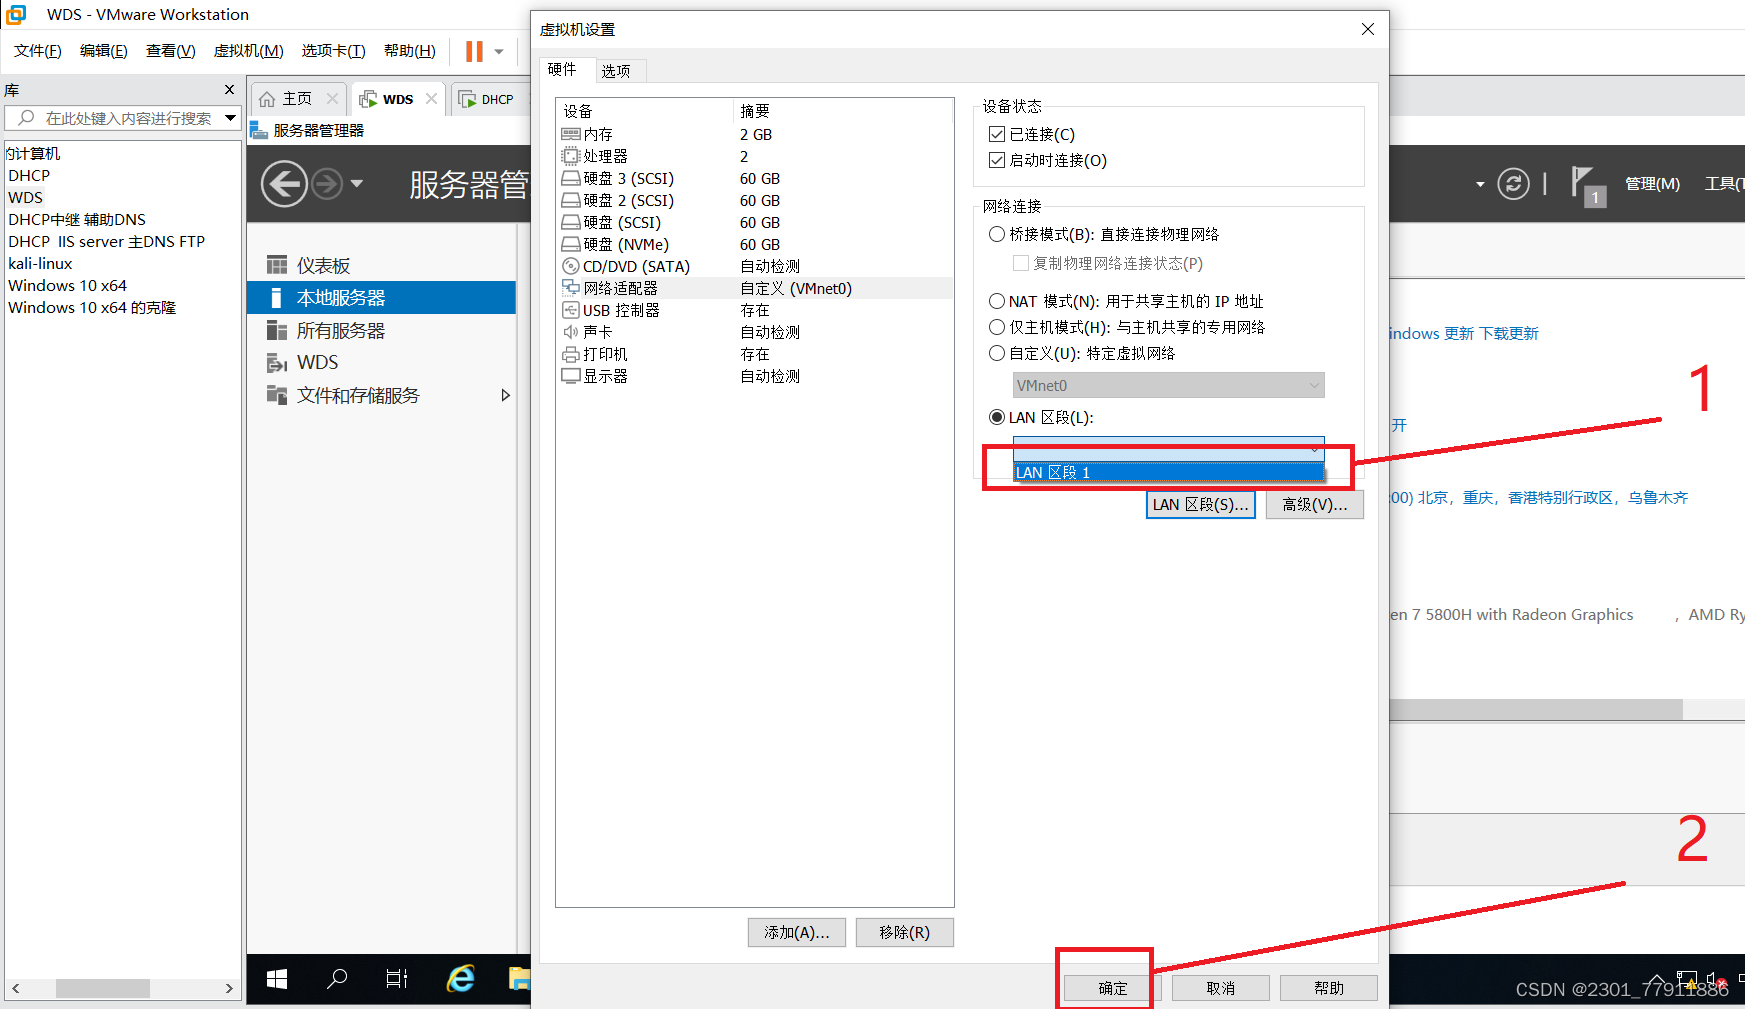Click the 添加(A)... button
The width and height of the screenshot is (1745, 1009).
(797, 932)
